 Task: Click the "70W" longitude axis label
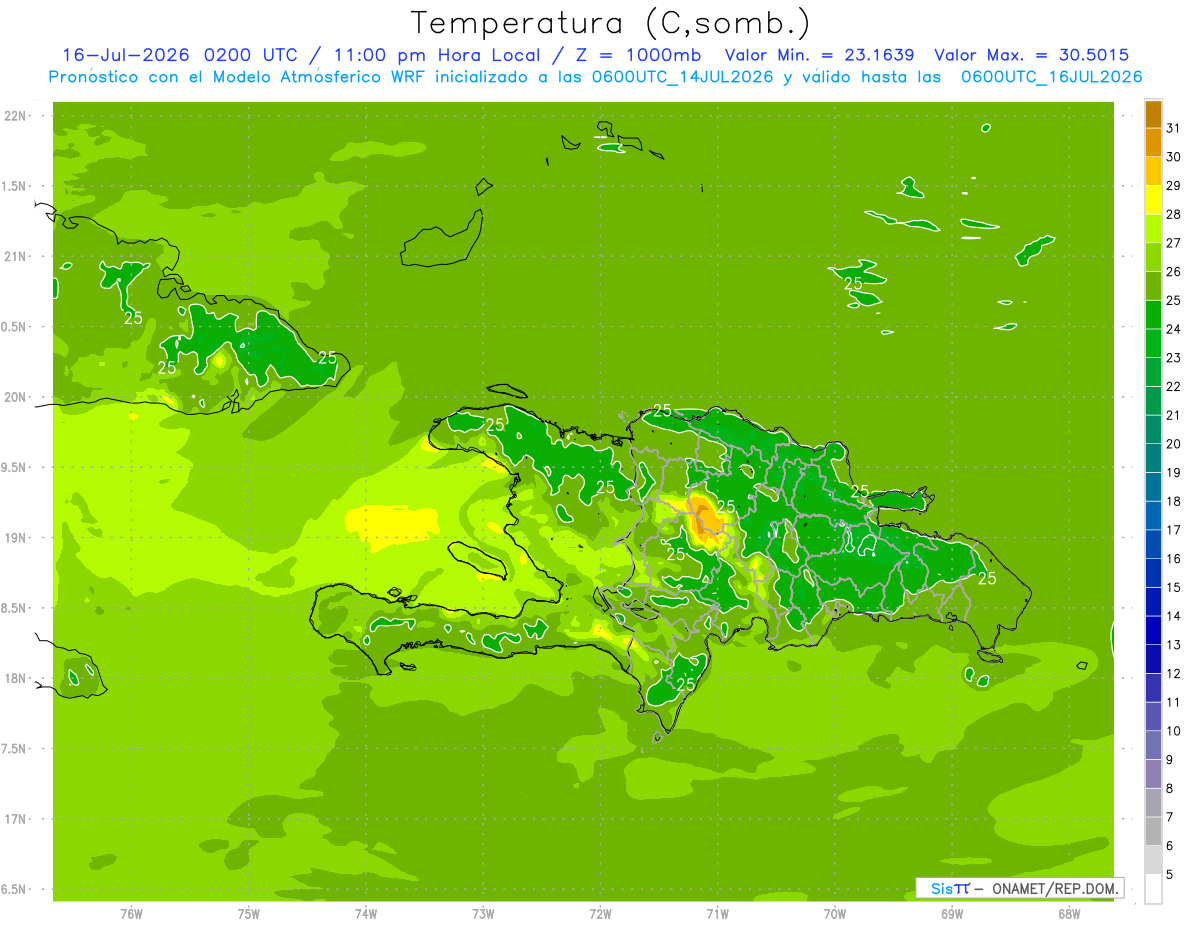(835, 914)
